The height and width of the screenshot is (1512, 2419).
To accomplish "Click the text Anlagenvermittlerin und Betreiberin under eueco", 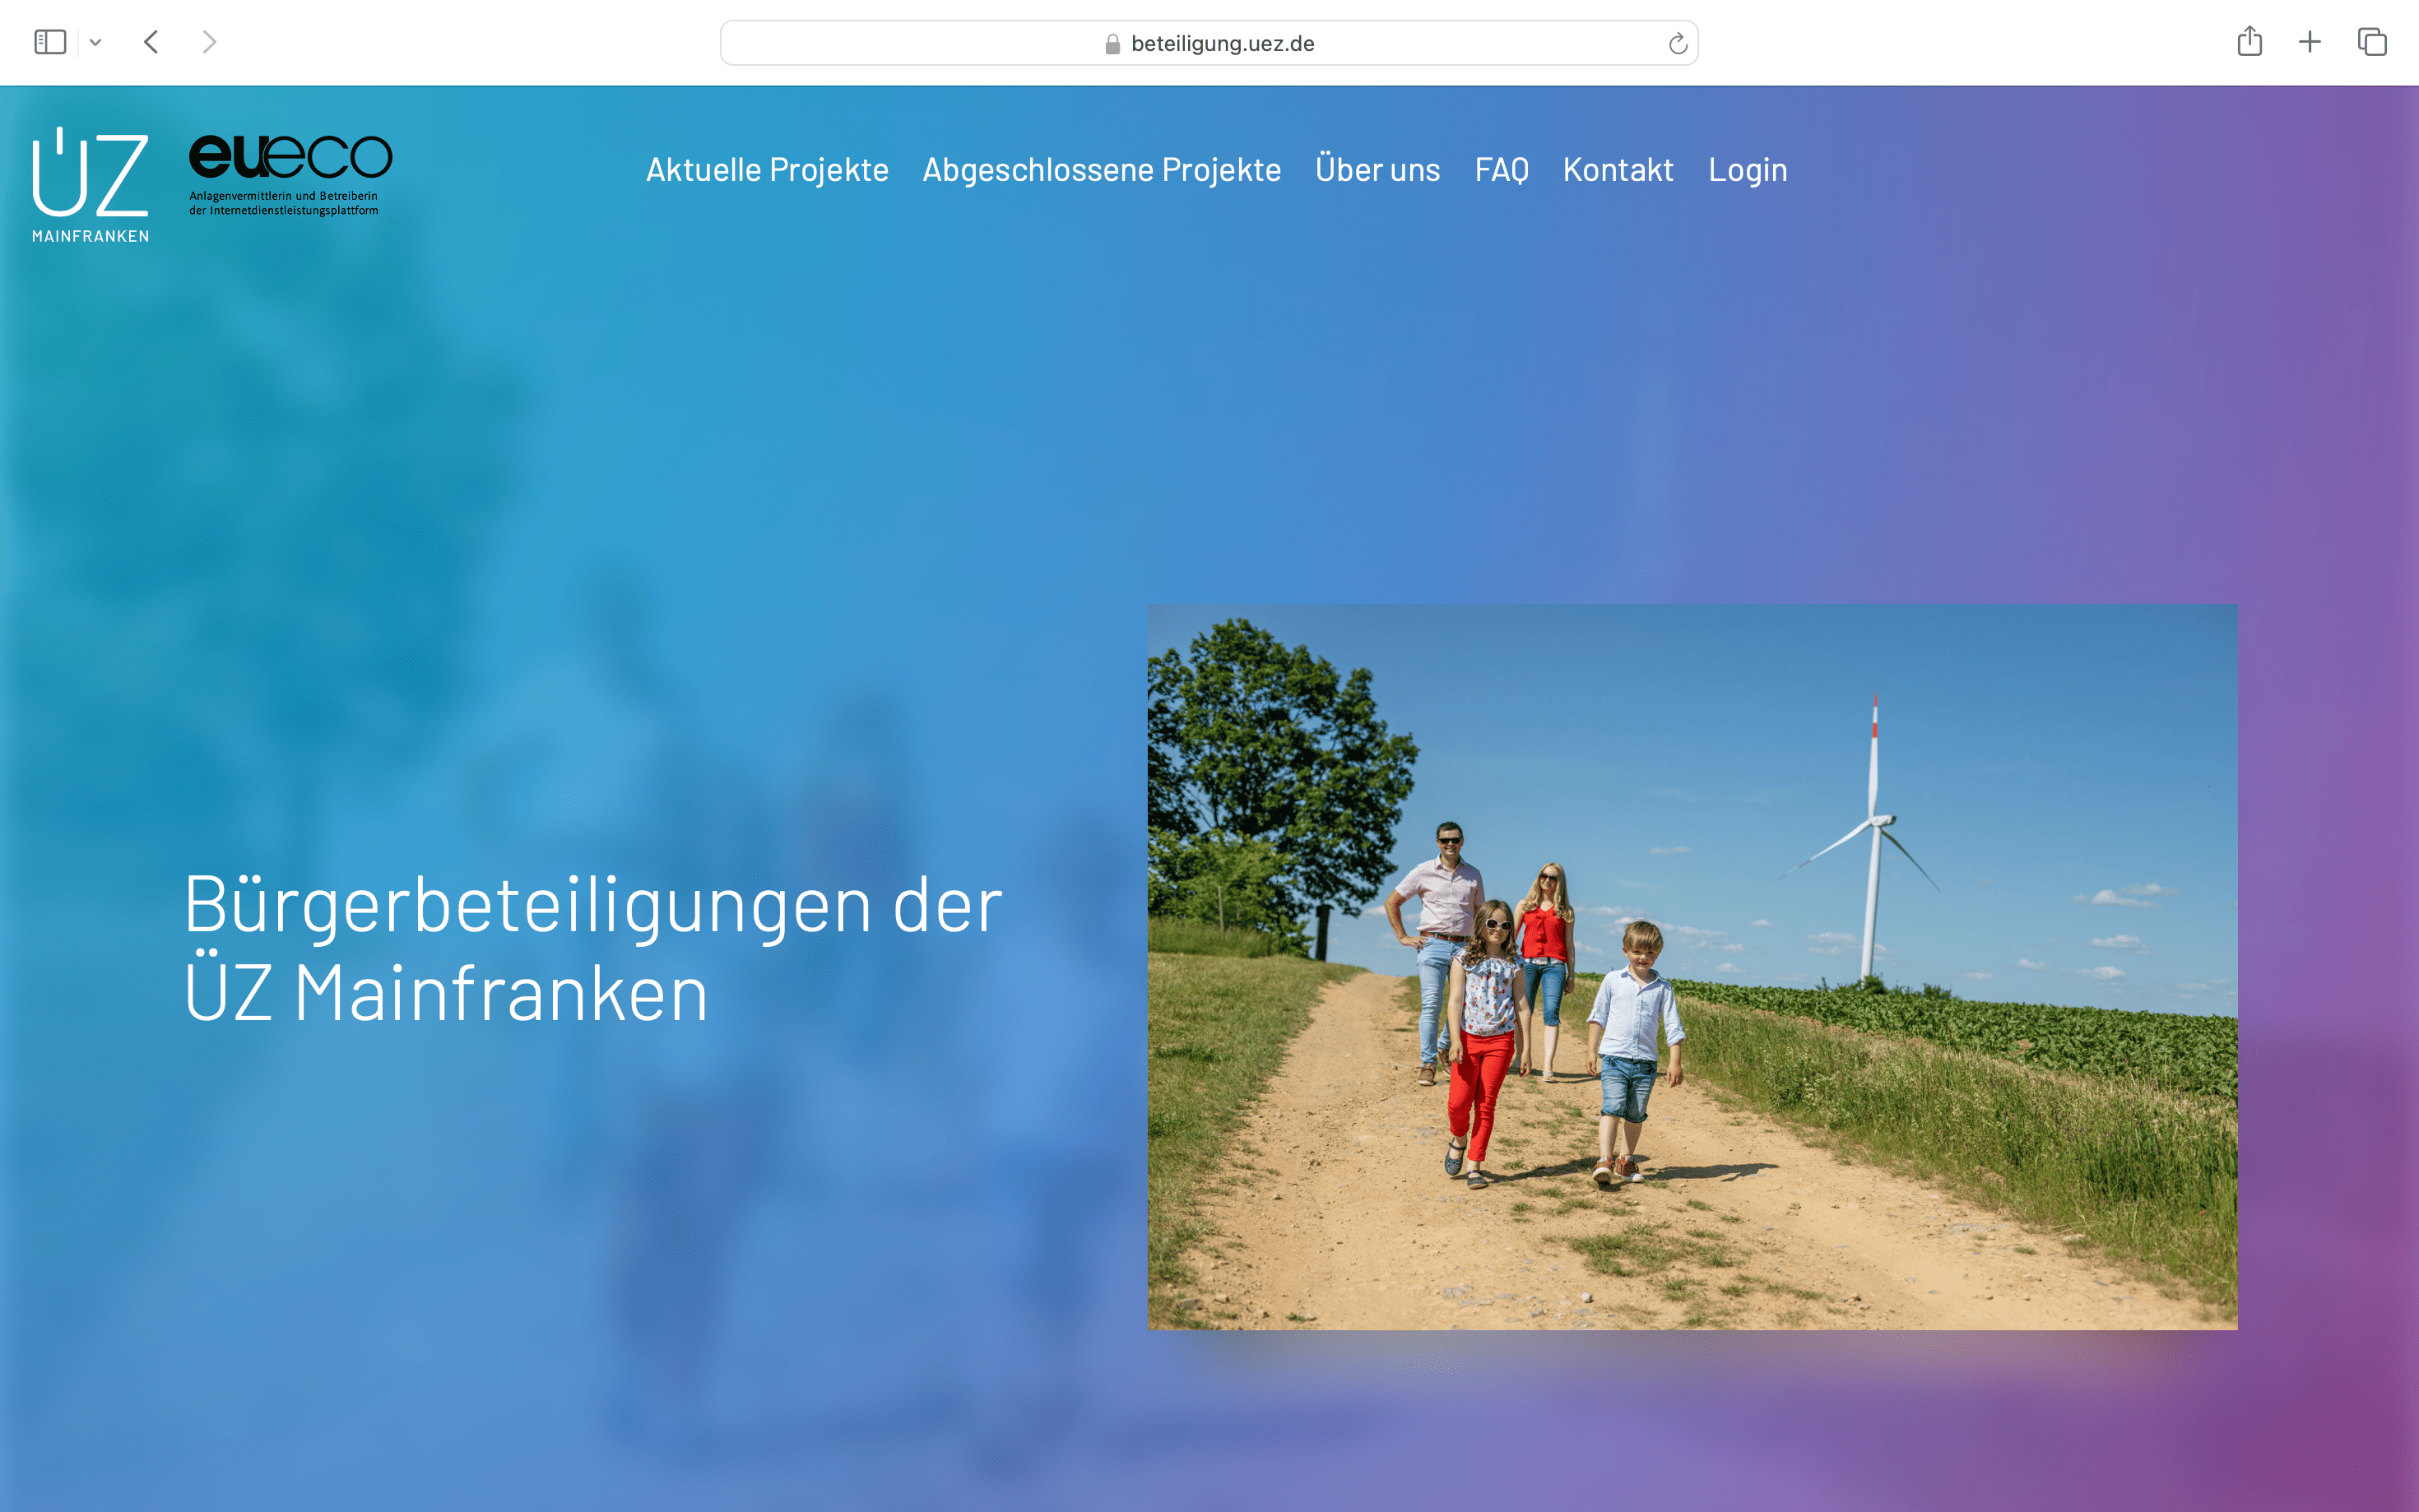I will [x=283, y=196].
